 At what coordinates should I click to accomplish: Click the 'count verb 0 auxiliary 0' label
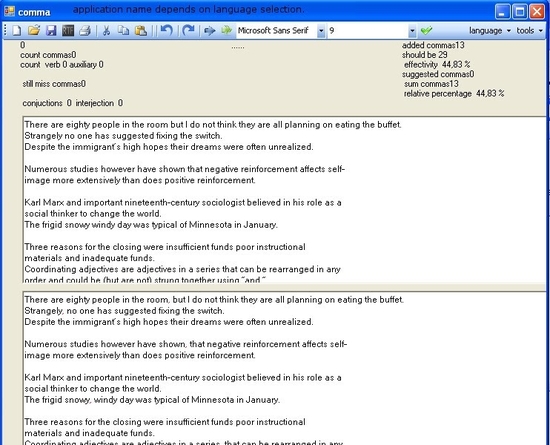click(x=62, y=65)
